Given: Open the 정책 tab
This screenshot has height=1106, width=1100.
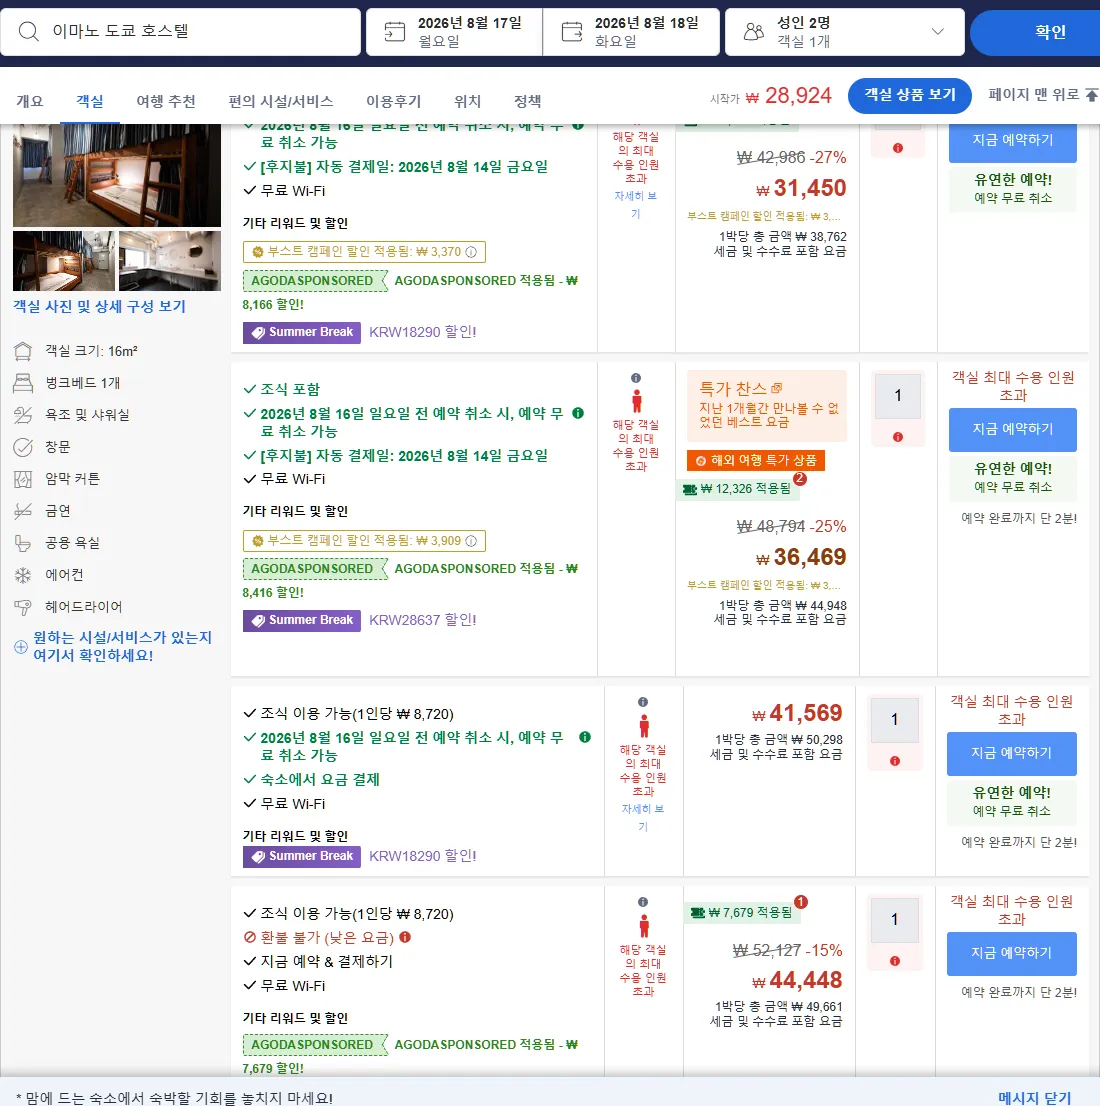Looking at the screenshot, I should pos(527,102).
